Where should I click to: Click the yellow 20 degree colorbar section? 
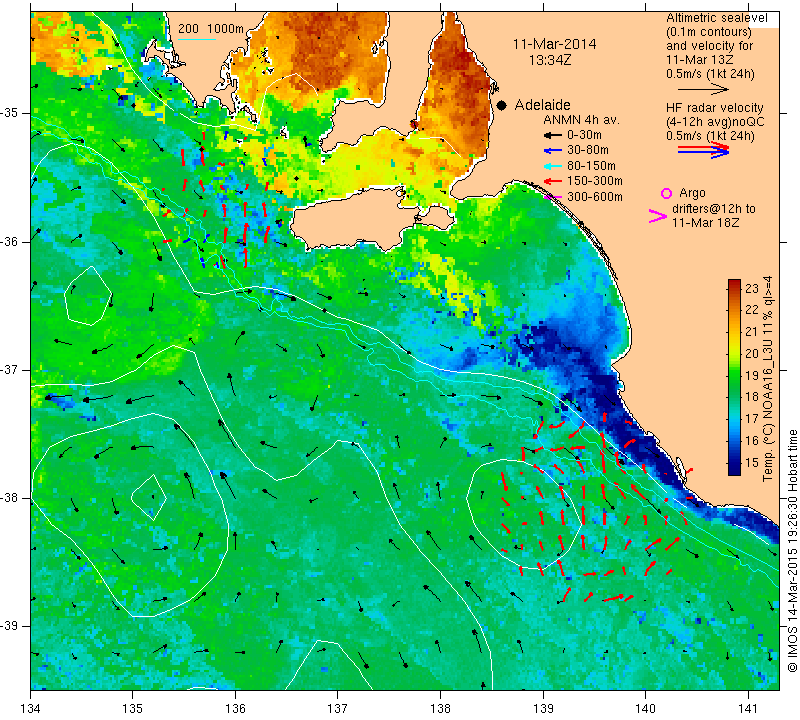[734, 353]
